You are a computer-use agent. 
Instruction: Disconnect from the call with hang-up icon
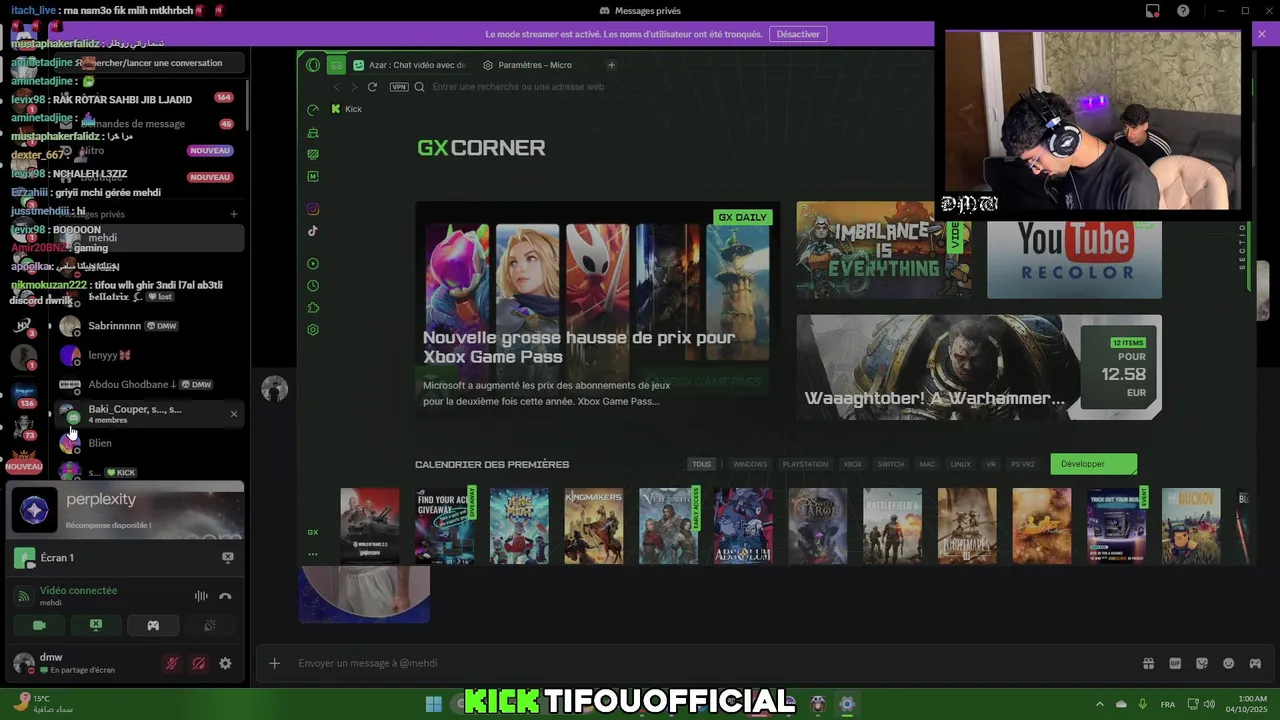[225, 596]
